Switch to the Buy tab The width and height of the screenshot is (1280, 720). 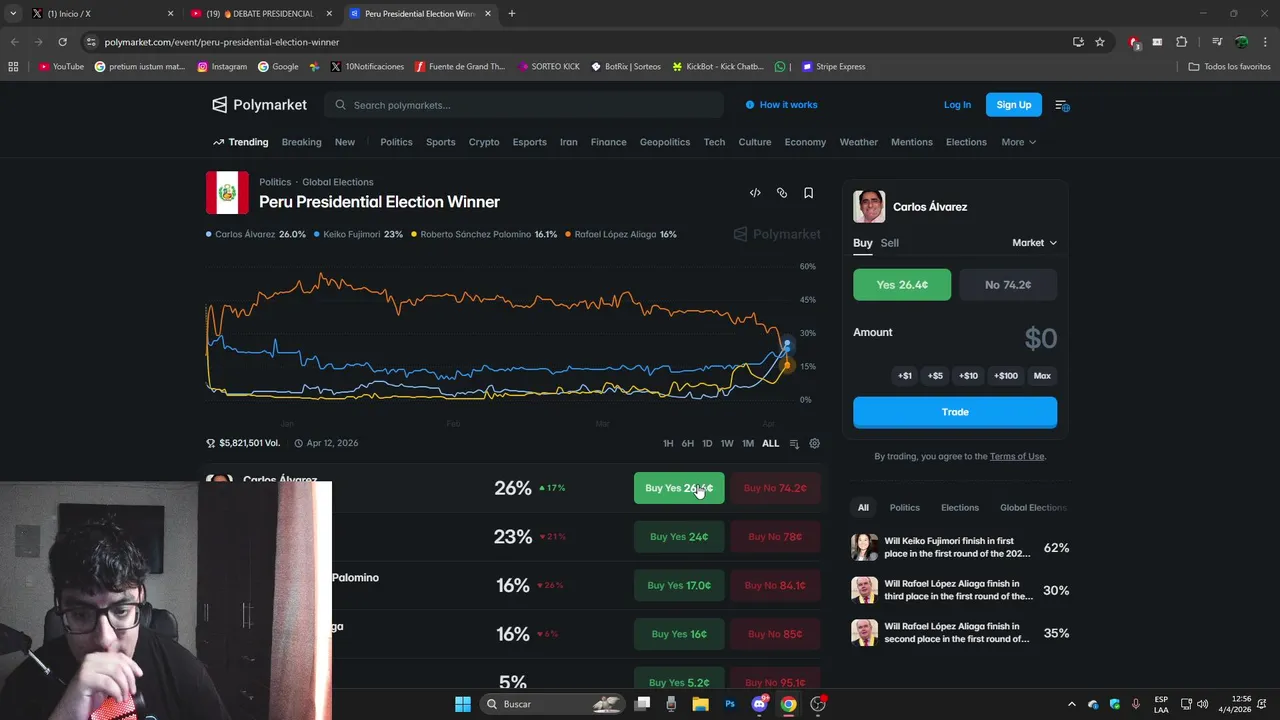862,243
